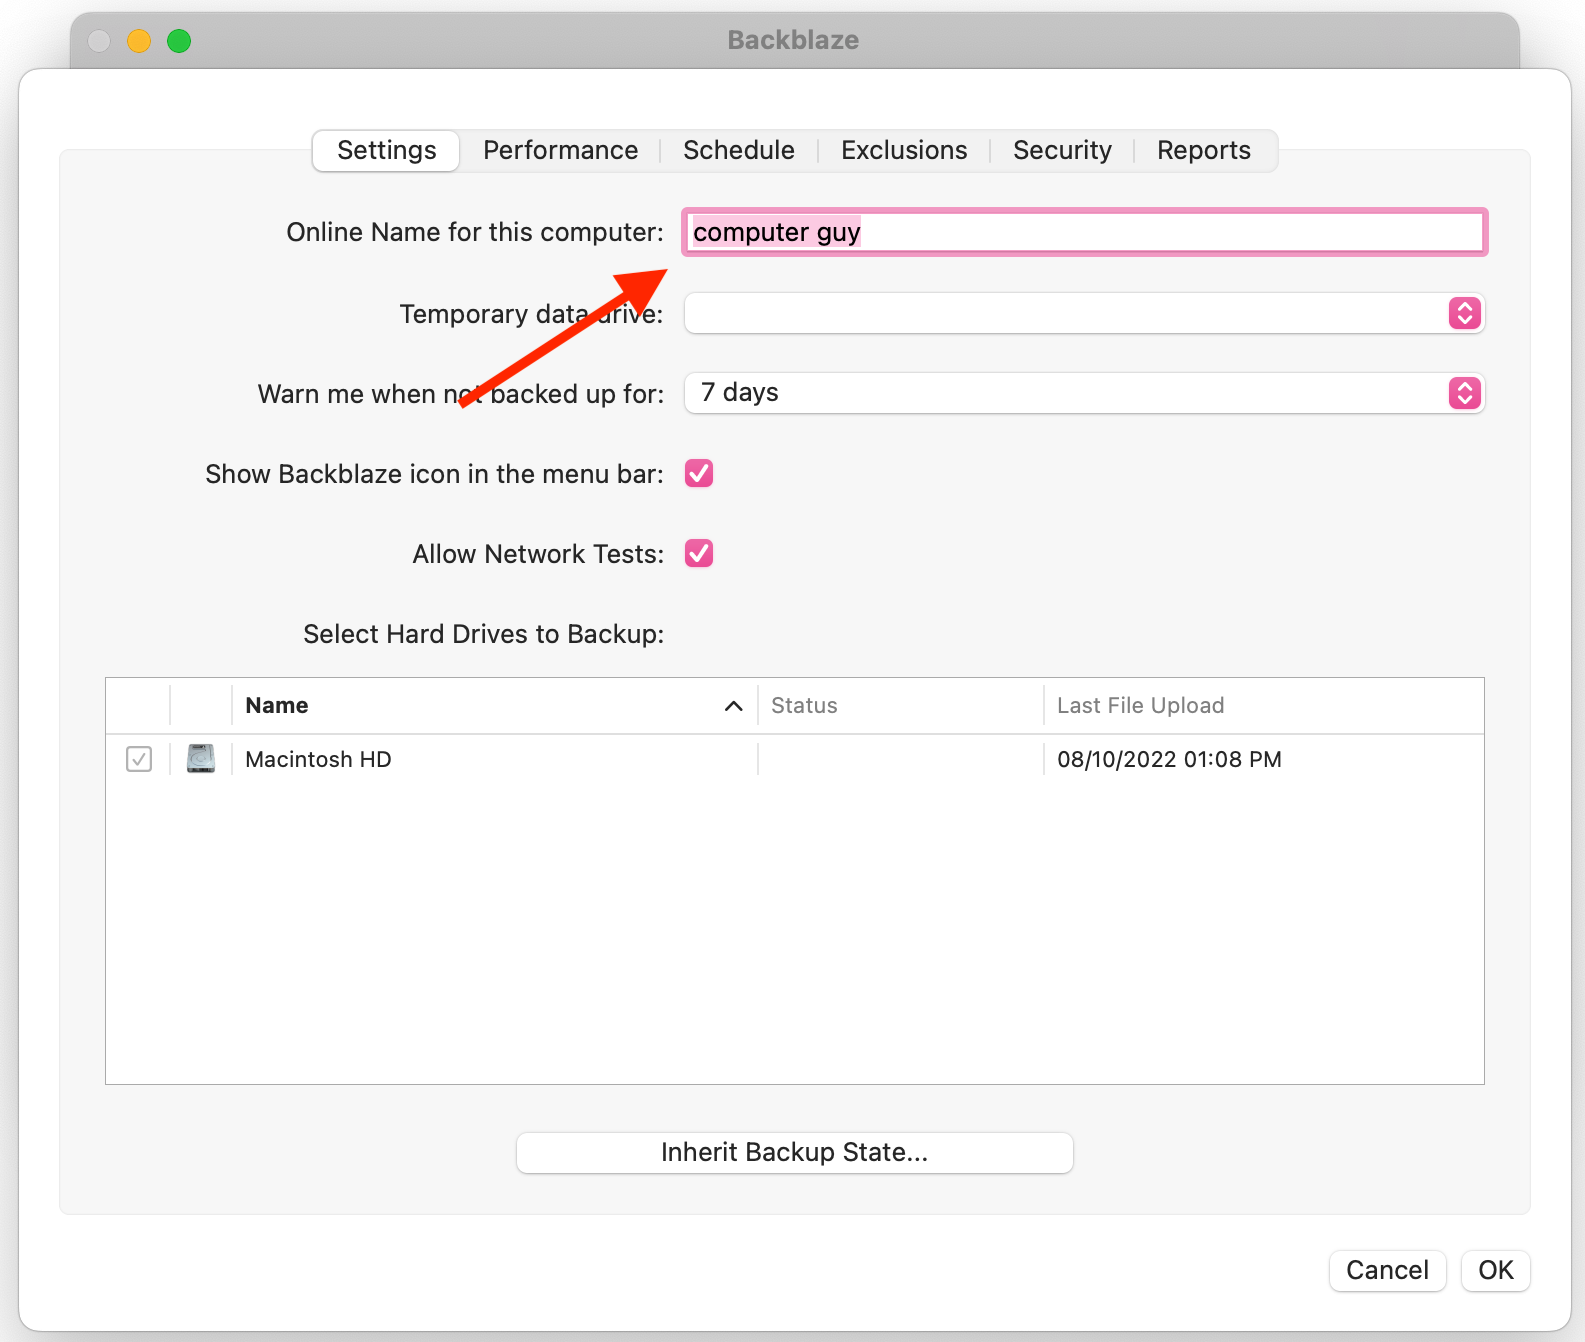Toggle Show Backblaze icon in menu bar

pos(699,473)
